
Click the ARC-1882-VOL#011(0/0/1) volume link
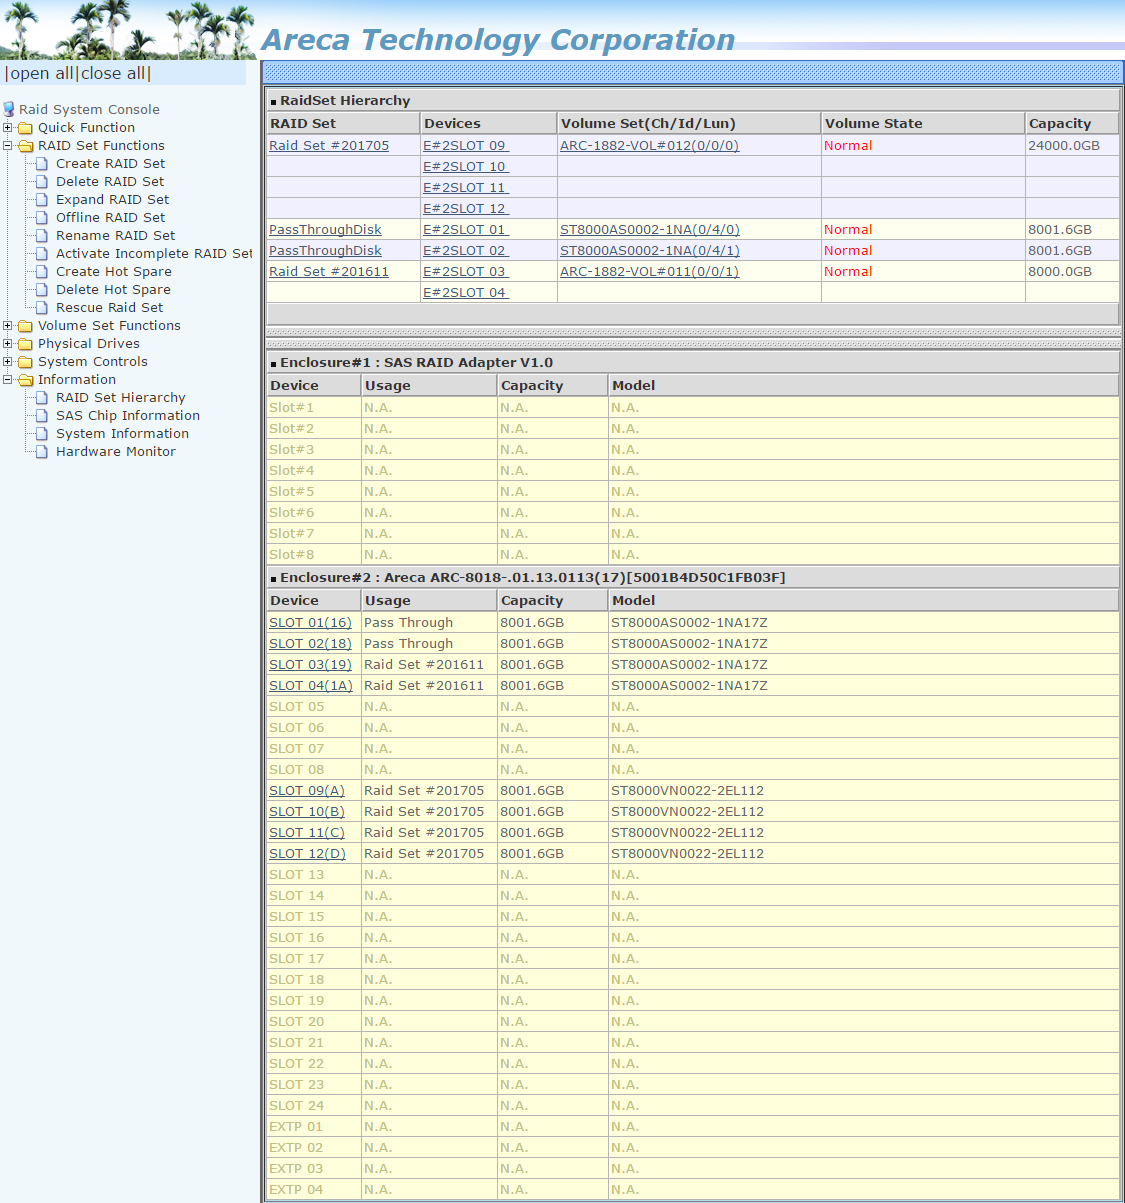coord(649,272)
